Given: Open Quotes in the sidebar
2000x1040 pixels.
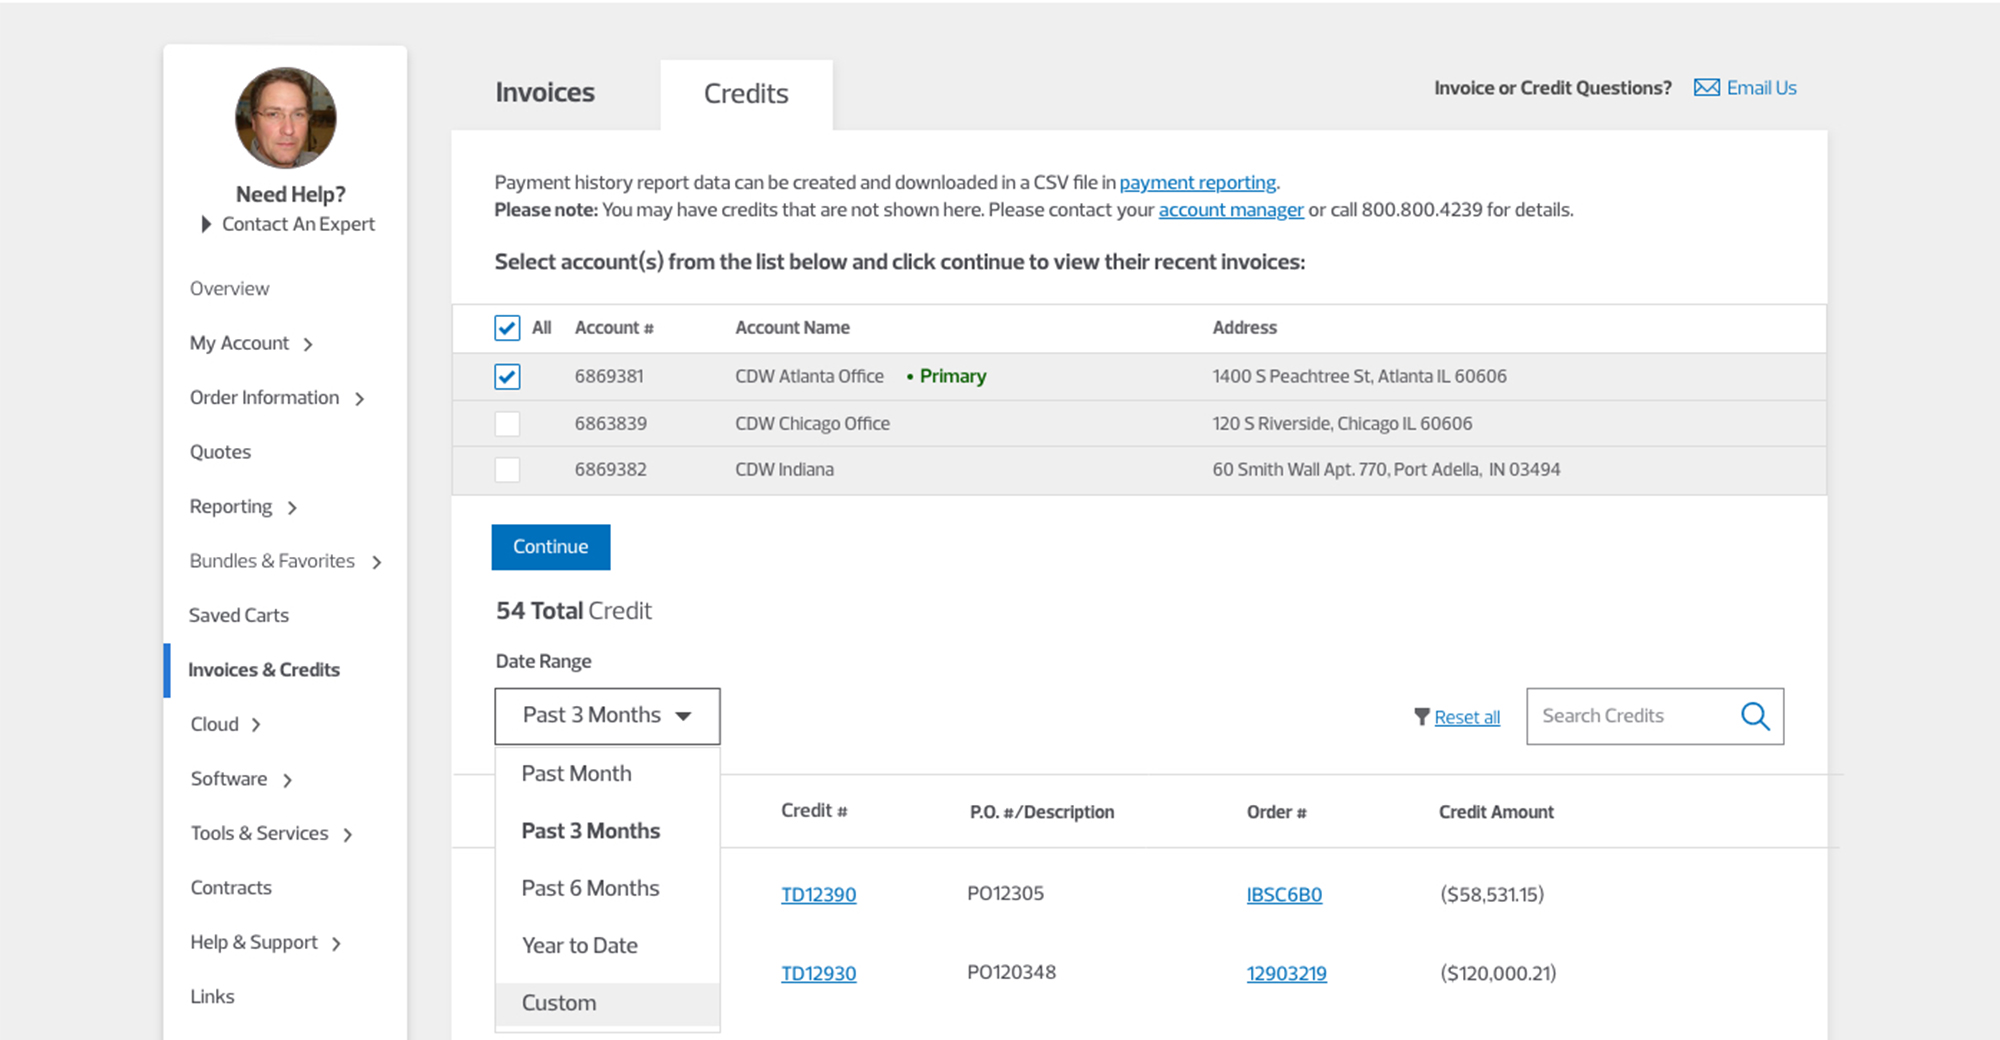Looking at the screenshot, I should tap(221, 452).
